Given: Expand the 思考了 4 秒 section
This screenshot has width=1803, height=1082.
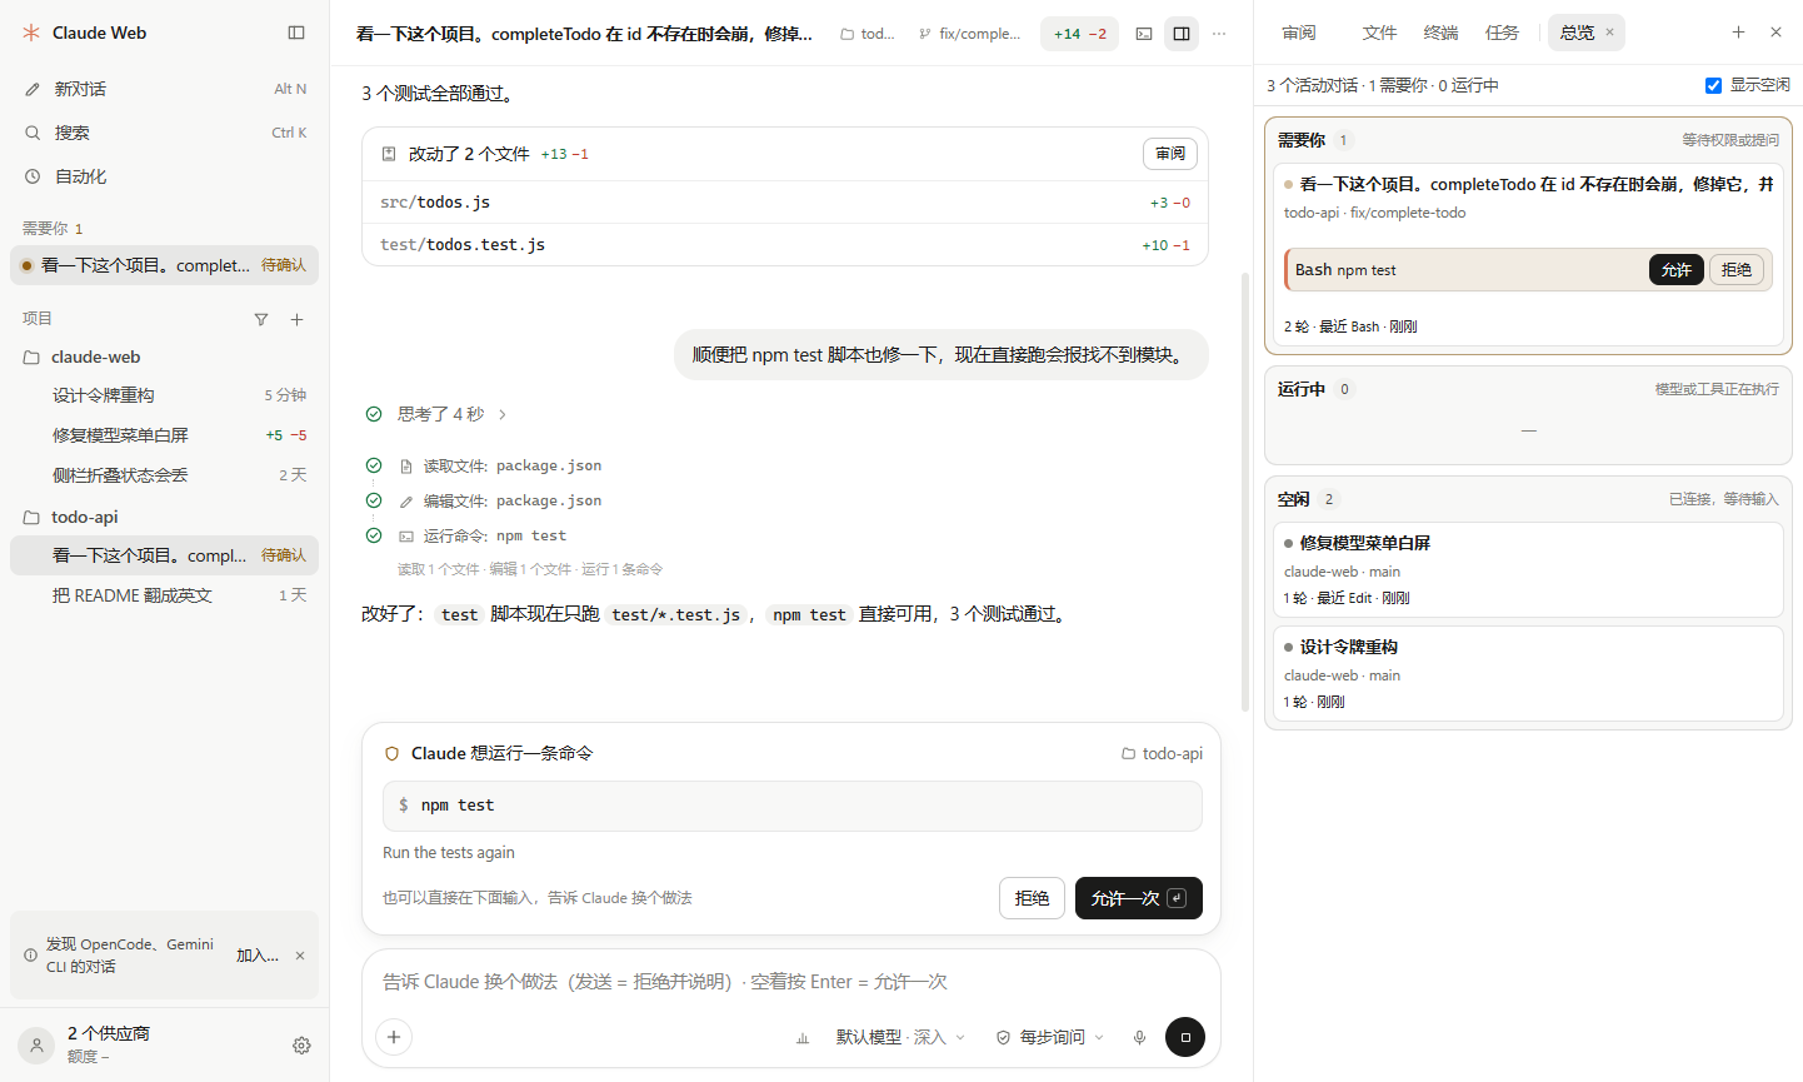Looking at the screenshot, I should [439, 414].
